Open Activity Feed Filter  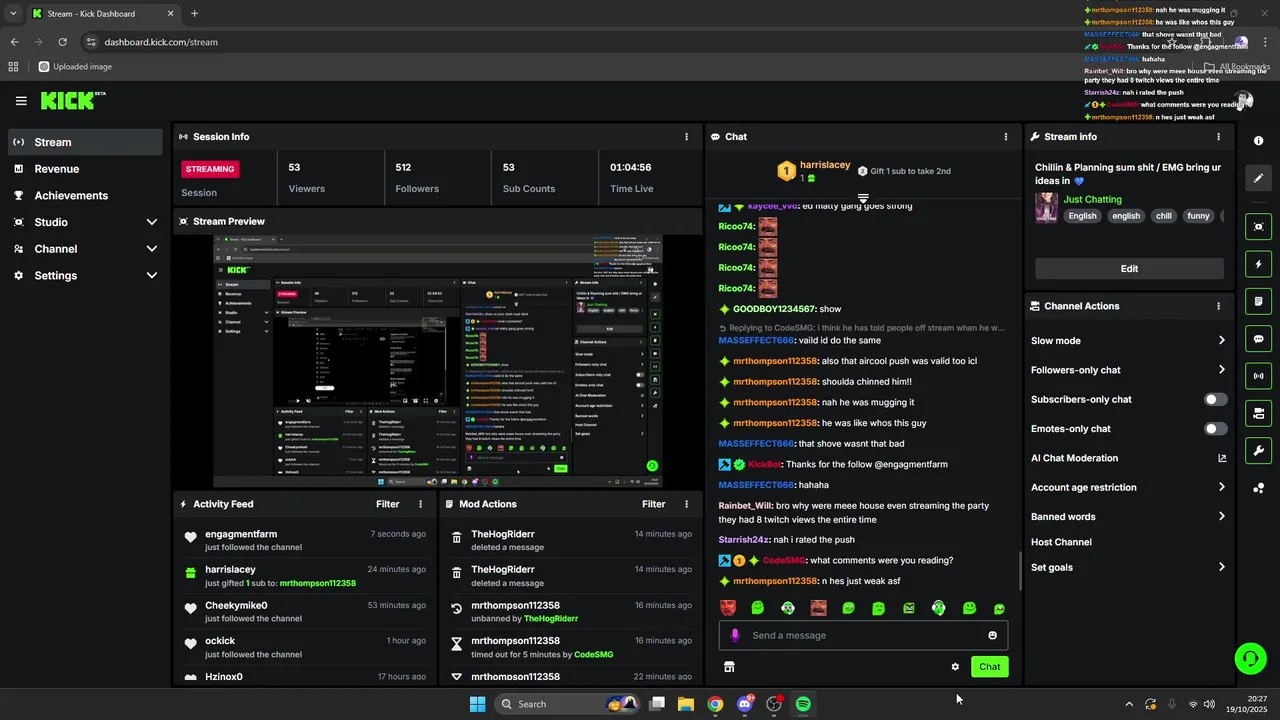(387, 504)
